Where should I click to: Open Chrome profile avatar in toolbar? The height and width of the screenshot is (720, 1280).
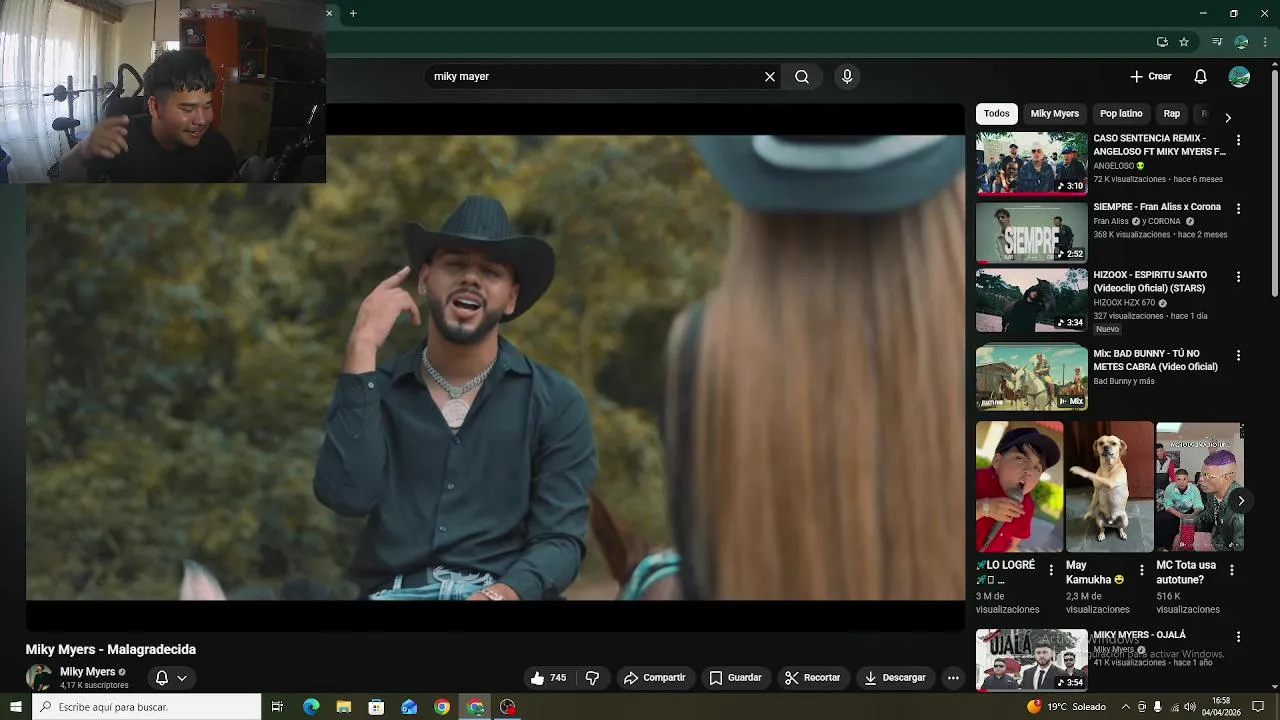tap(1241, 42)
